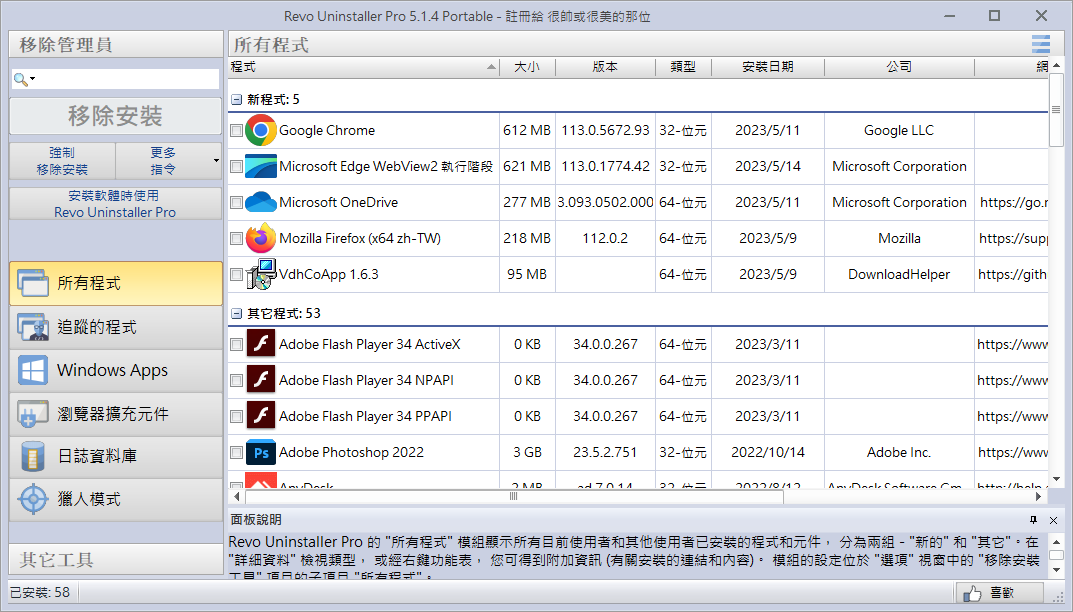Viewport: 1073px width, 612px height.
Task: Click the Adobe Photoshop 2022 Ps icon
Action: coord(261,452)
